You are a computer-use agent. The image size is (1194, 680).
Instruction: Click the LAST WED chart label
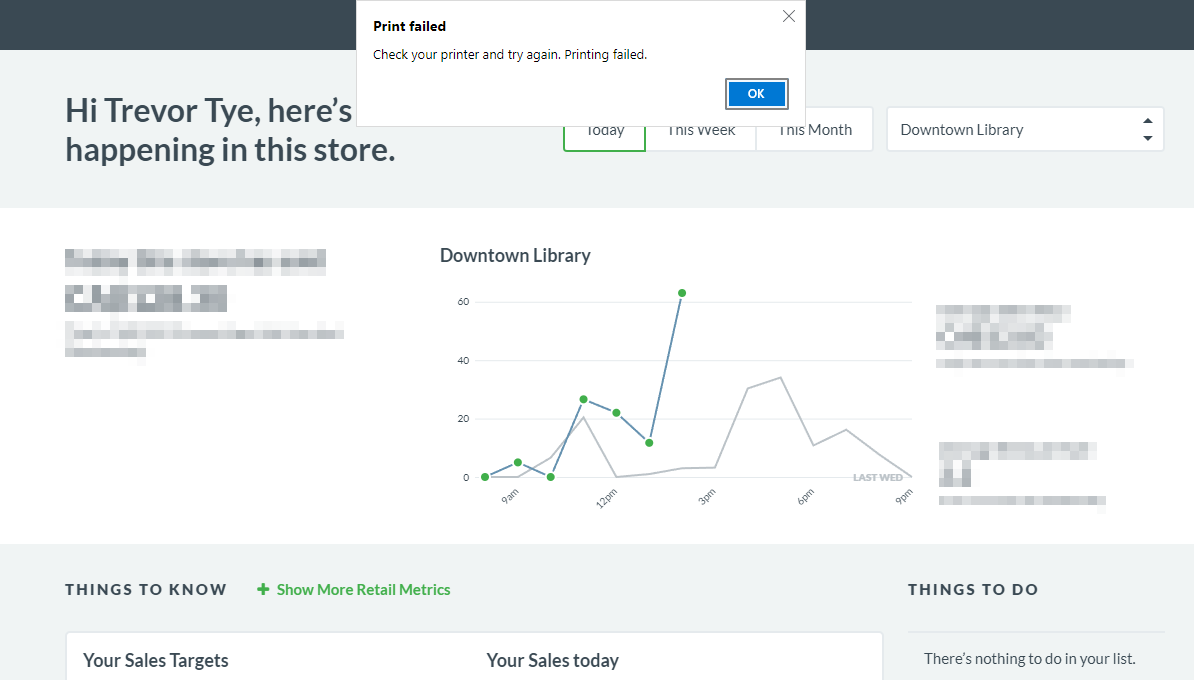click(x=877, y=477)
